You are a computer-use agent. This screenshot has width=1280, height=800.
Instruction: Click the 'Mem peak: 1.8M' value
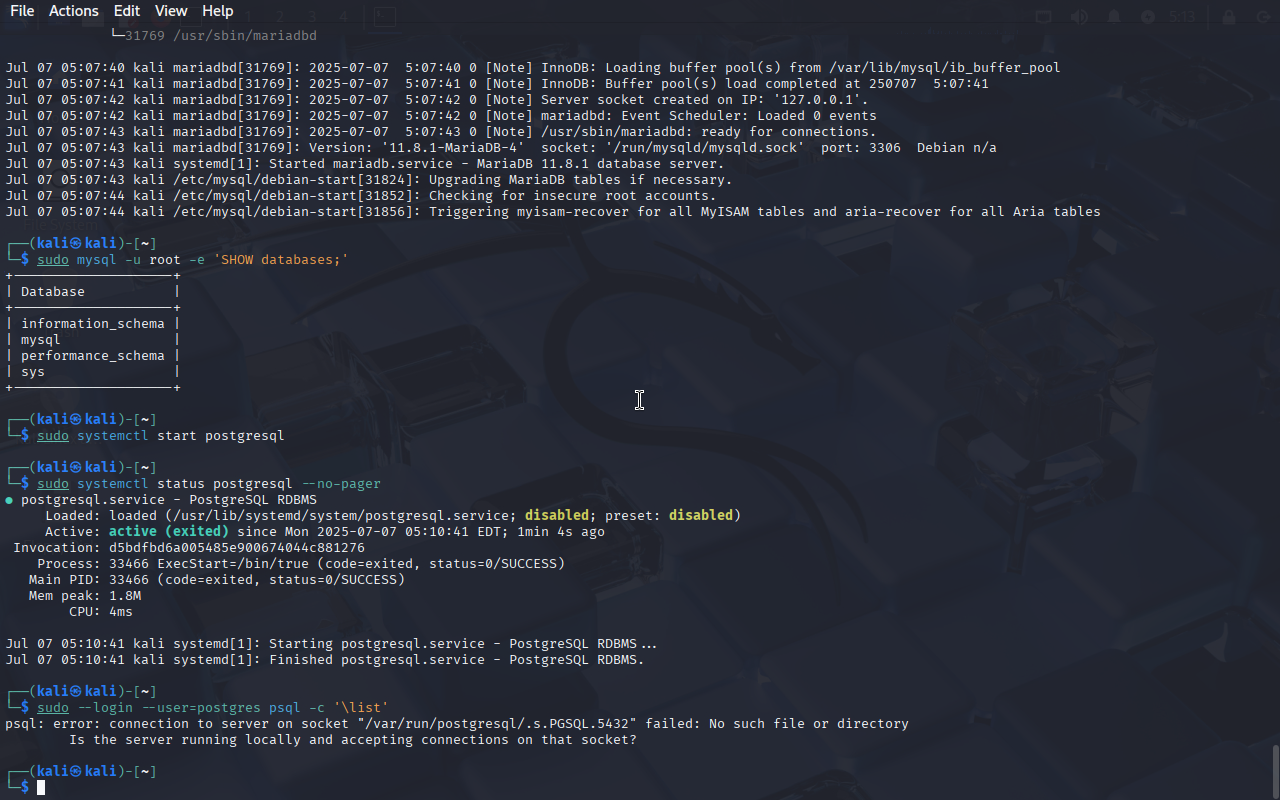(x=125, y=596)
